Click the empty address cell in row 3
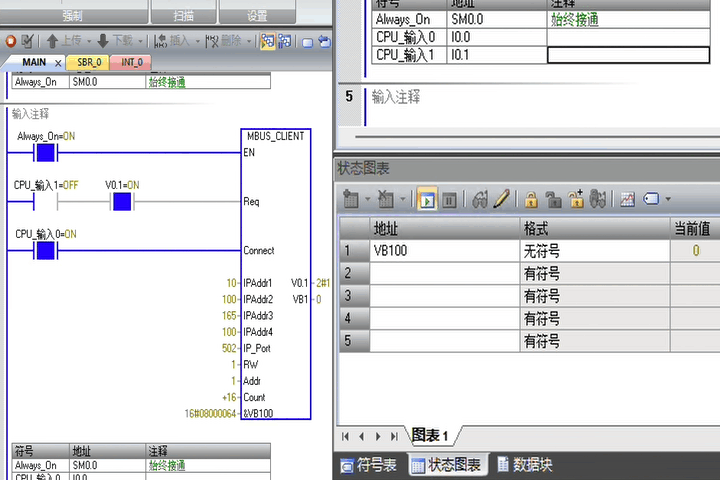Image resolution: width=720 pixels, height=480 pixels. point(445,296)
